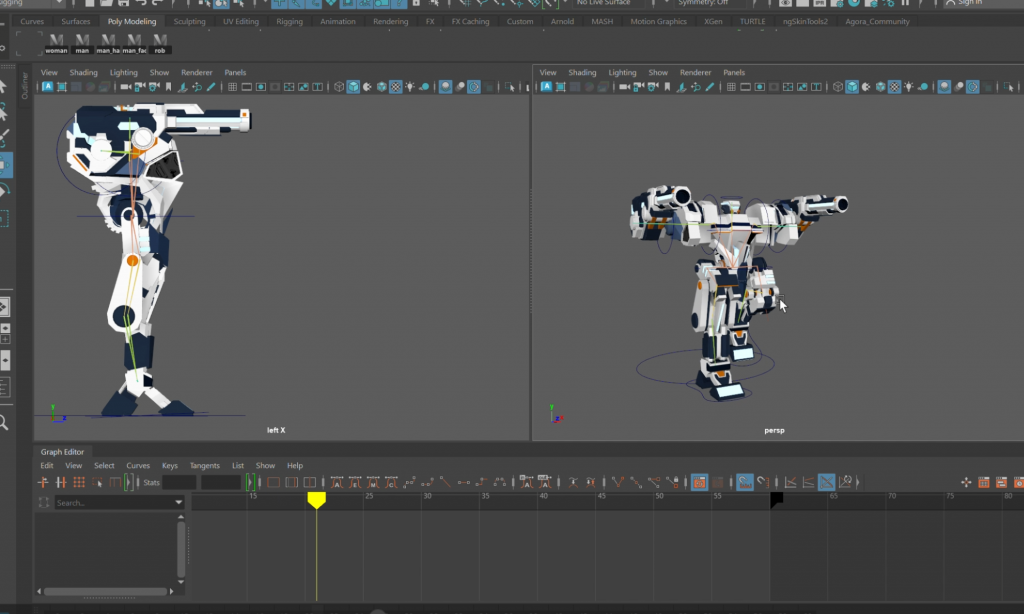
Task: Open the Shading menu in left viewport
Action: (83, 72)
